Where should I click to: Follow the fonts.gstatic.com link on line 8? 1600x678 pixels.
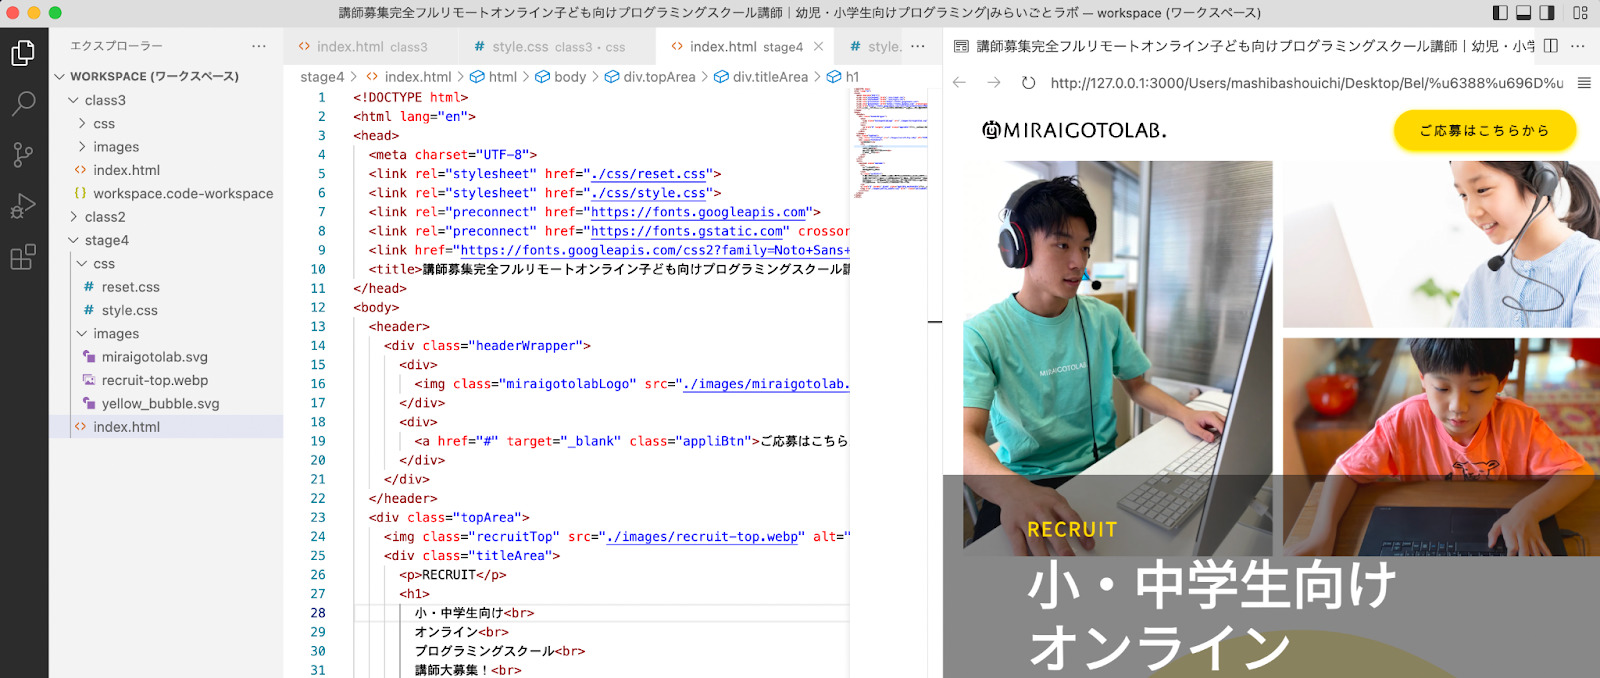tap(687, 231)
